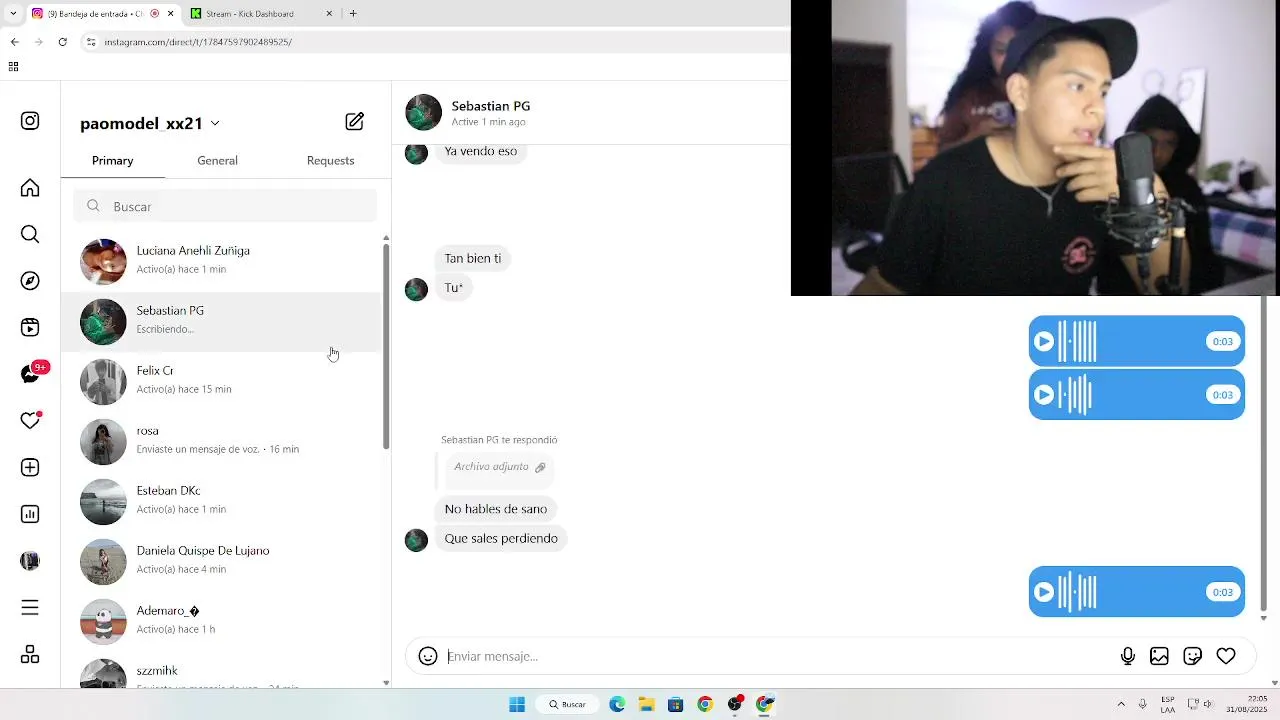Open the Ademaro_ conversation
The width and height of the screenshot is (1280, 720).
220,621
